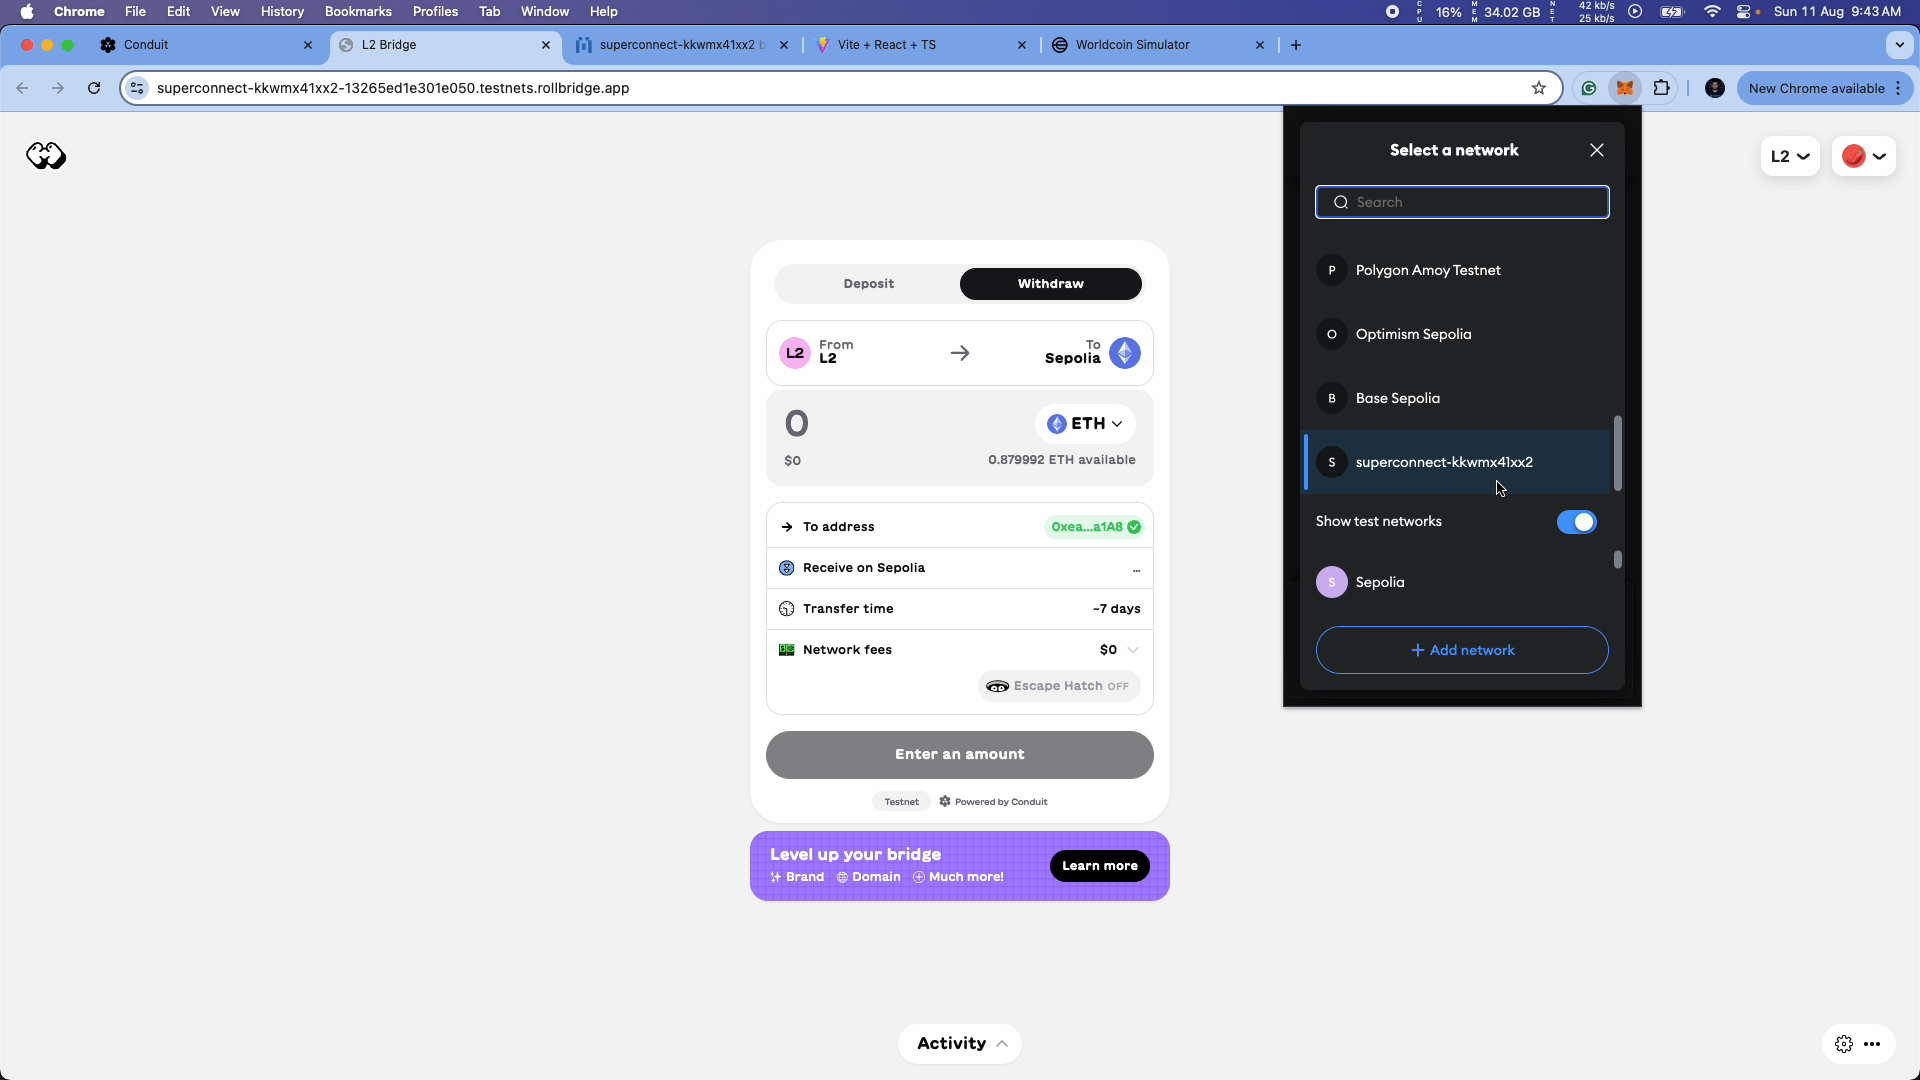Click 0.879992 ETH available balance
The height and width of the screenshot is (1080, 1920).
tap(1062, 460)
